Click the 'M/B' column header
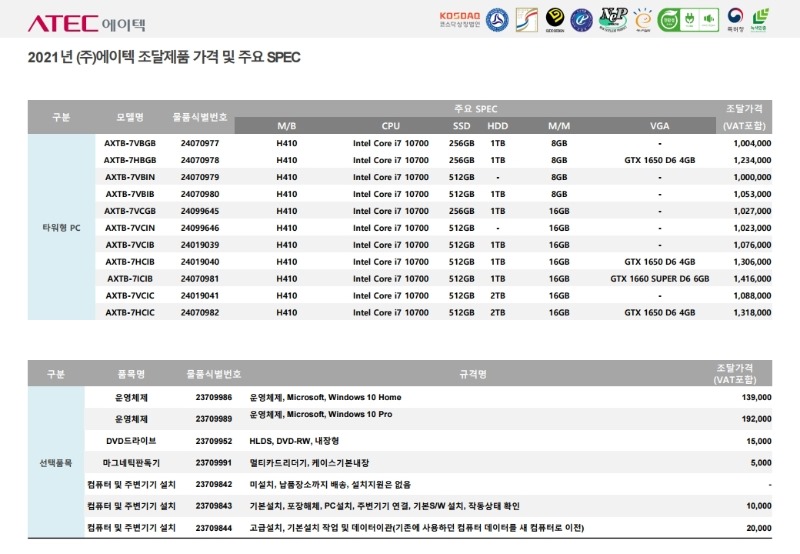 287,125
